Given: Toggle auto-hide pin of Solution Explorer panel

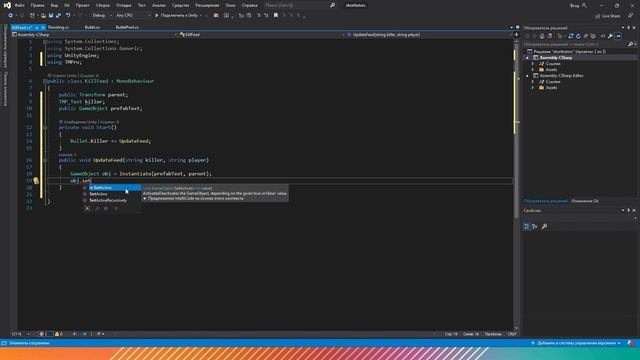Looking at the screenshot, I should tap(628, 28).
